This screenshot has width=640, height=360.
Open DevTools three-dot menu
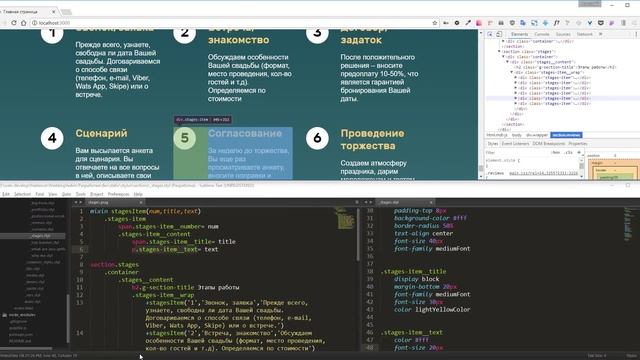(x=636, y=34)
